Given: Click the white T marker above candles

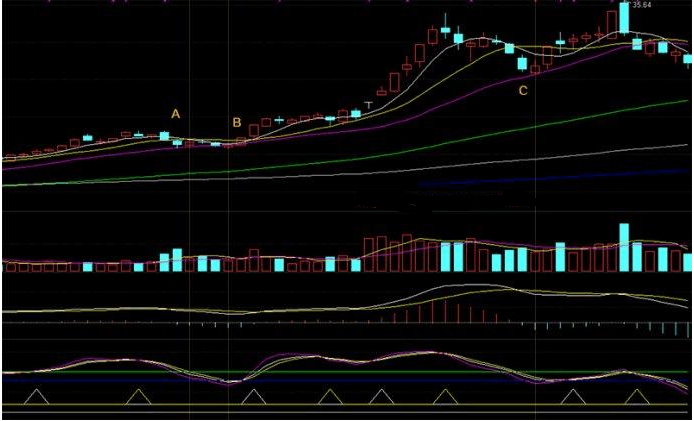Looking at the screenshot, I should pyautogui.click(x=370, y=104).
